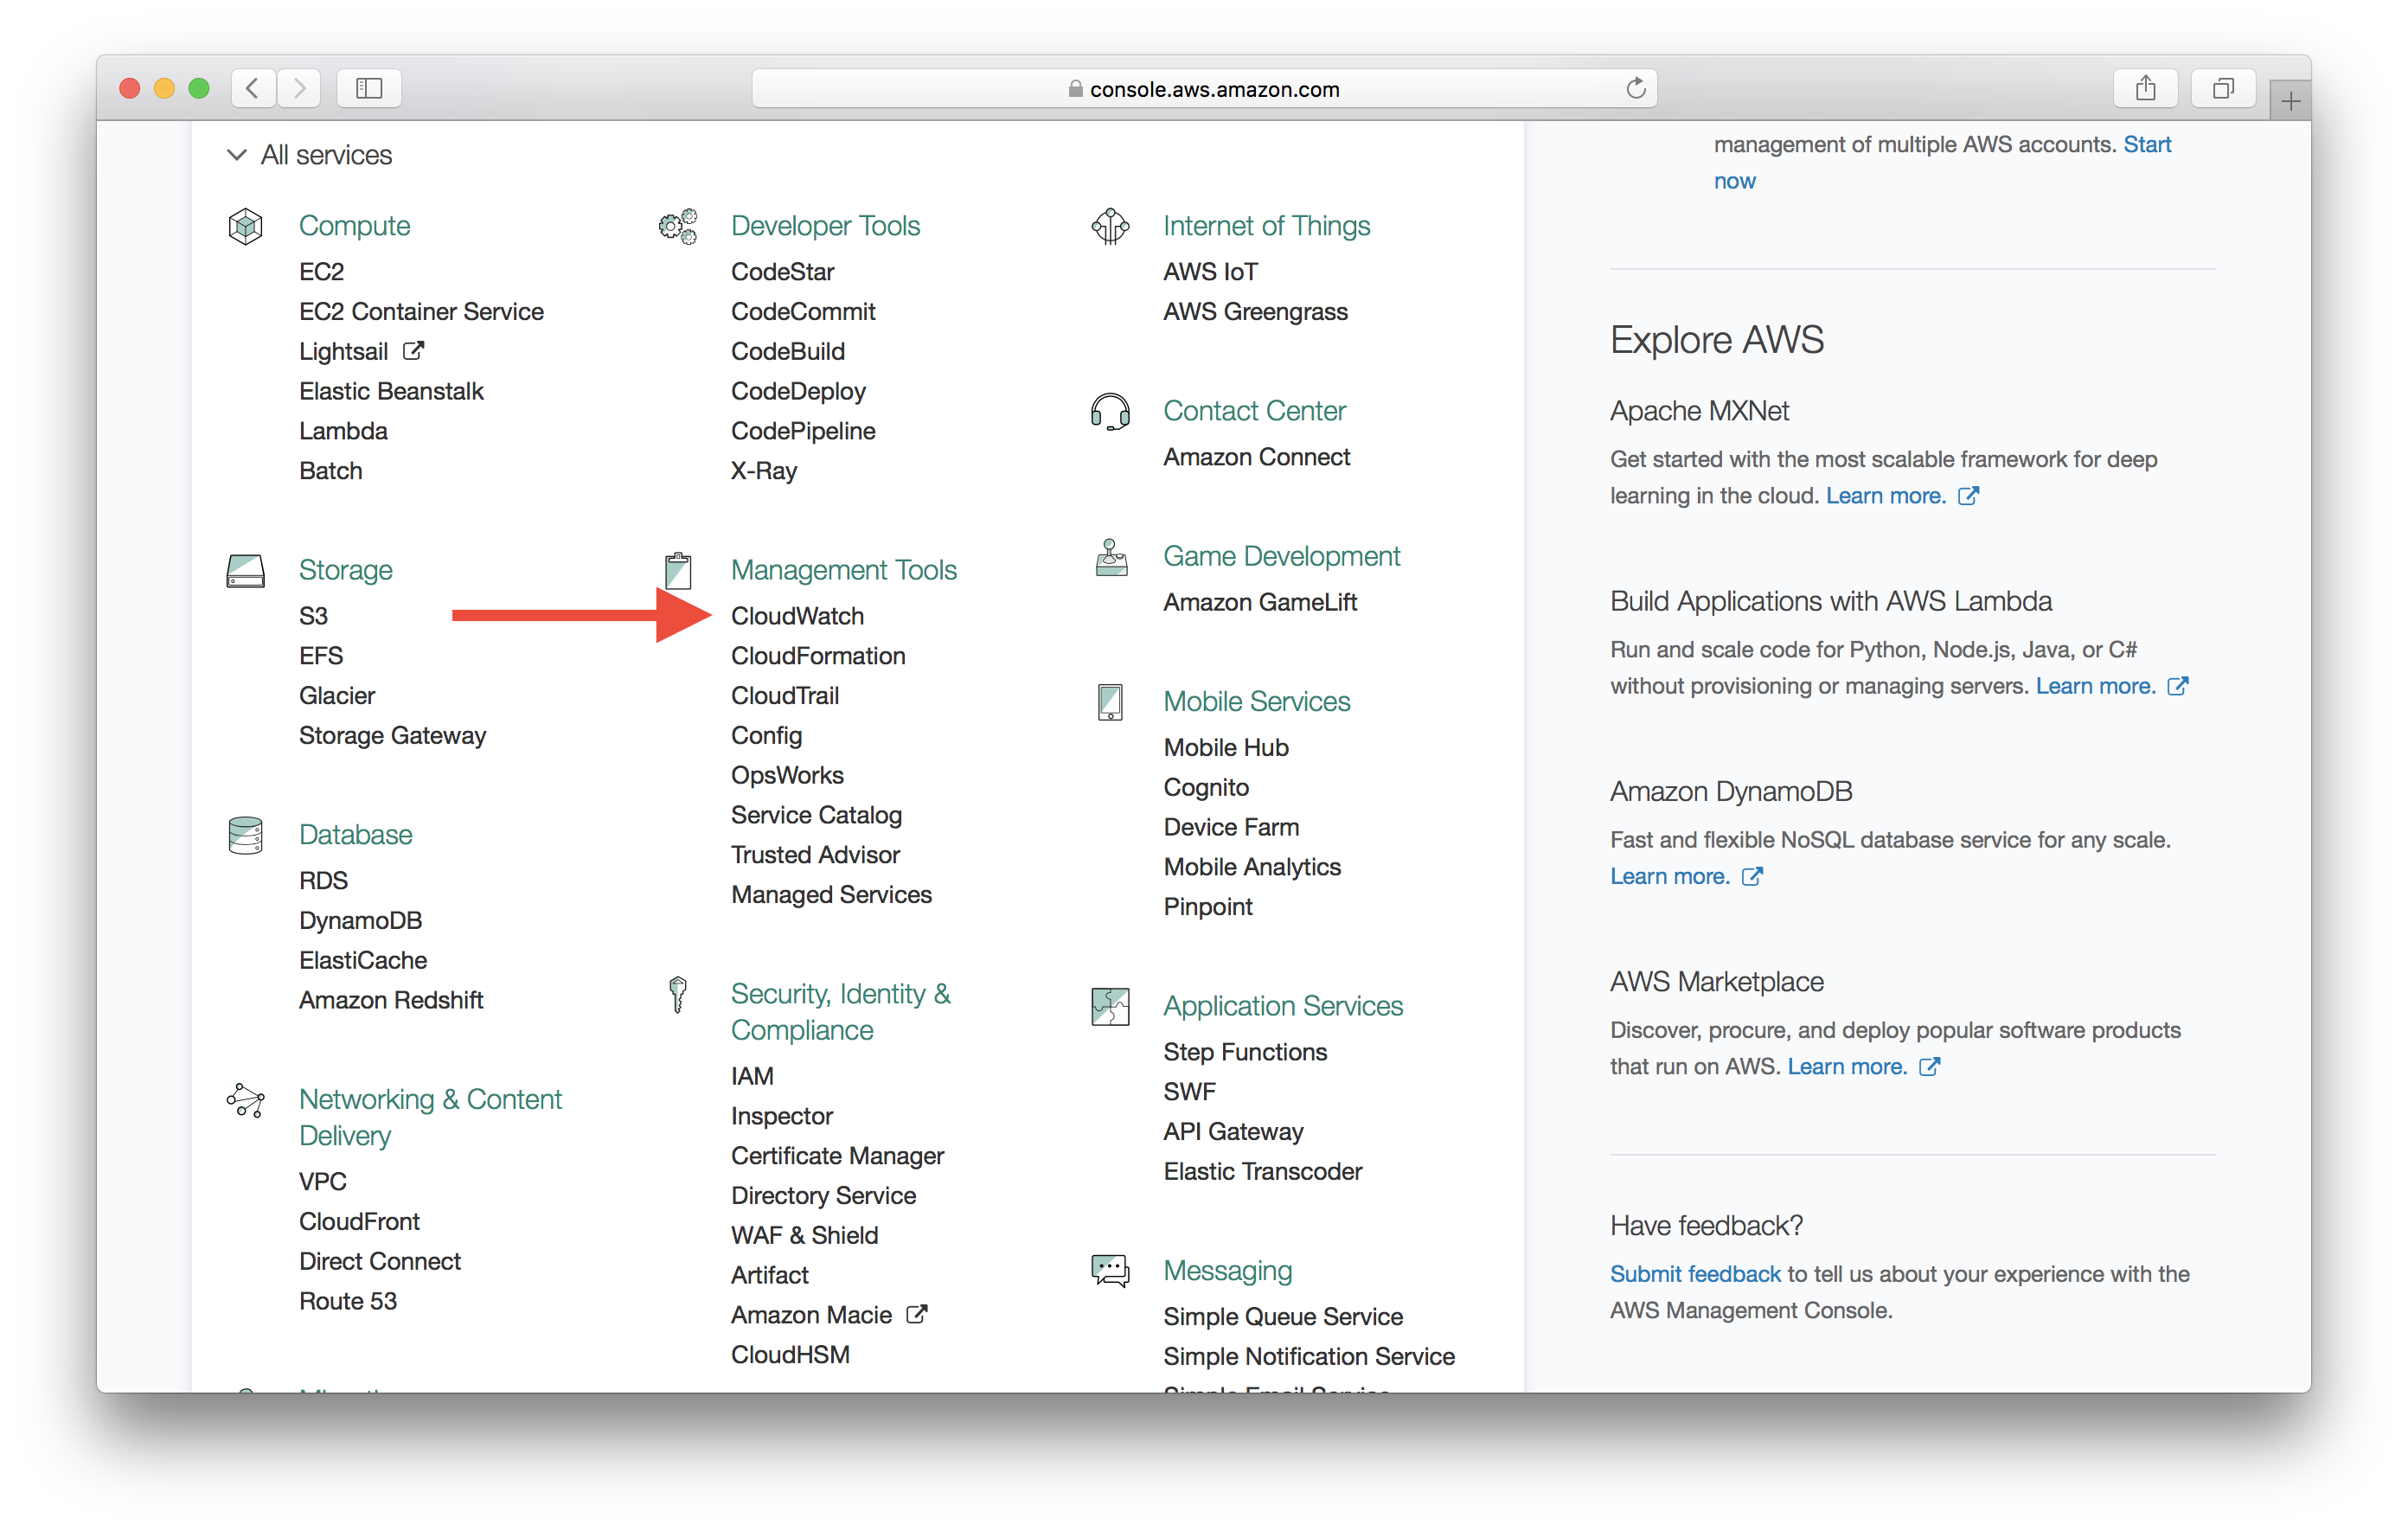Image resolution: width=2408 pixels, height=1531 pixels.
Task: Click the Contact Center headset icon
Action: click(1110, 411)
